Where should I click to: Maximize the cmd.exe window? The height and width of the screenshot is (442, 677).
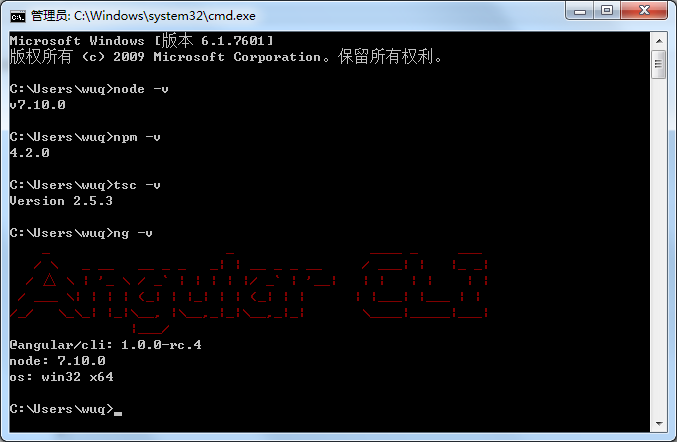coord(607,11)
